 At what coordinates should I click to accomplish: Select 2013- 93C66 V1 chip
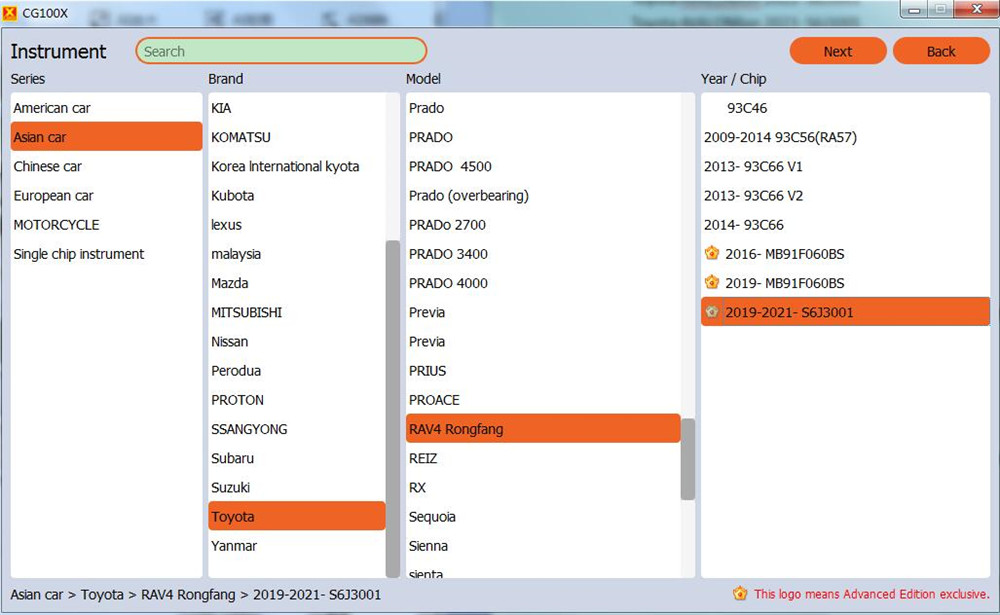click(845, 166)
